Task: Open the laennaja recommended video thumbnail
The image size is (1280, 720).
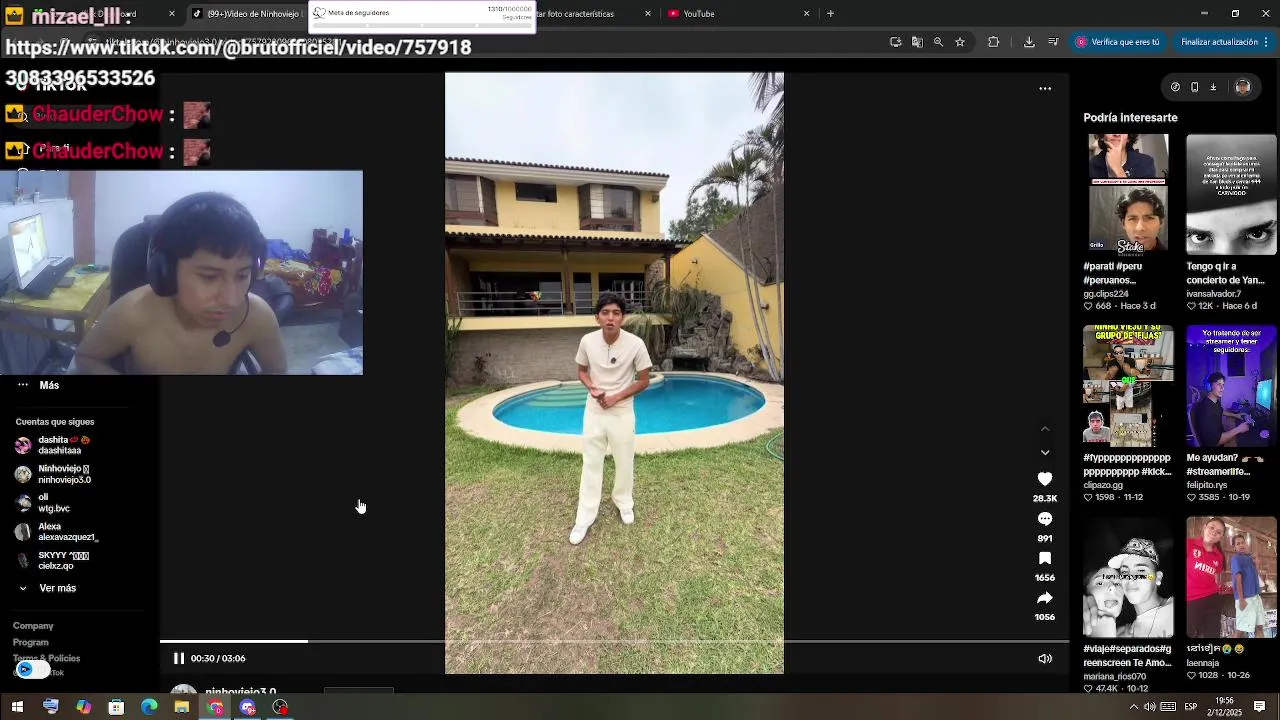Action: pos(1231,577)
